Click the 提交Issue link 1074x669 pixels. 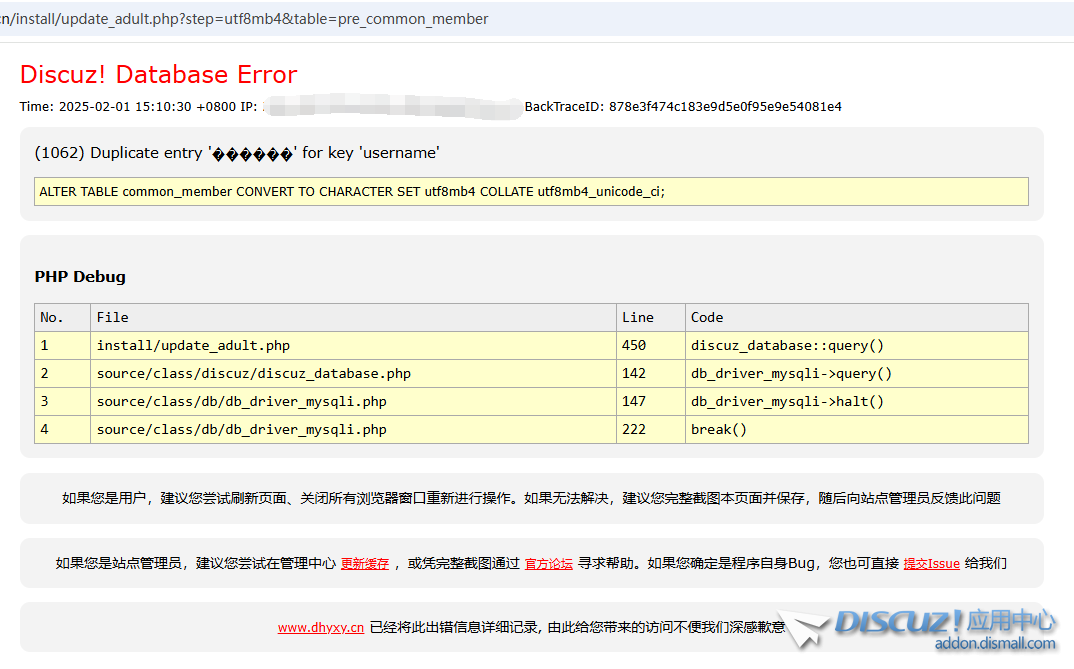931,564
